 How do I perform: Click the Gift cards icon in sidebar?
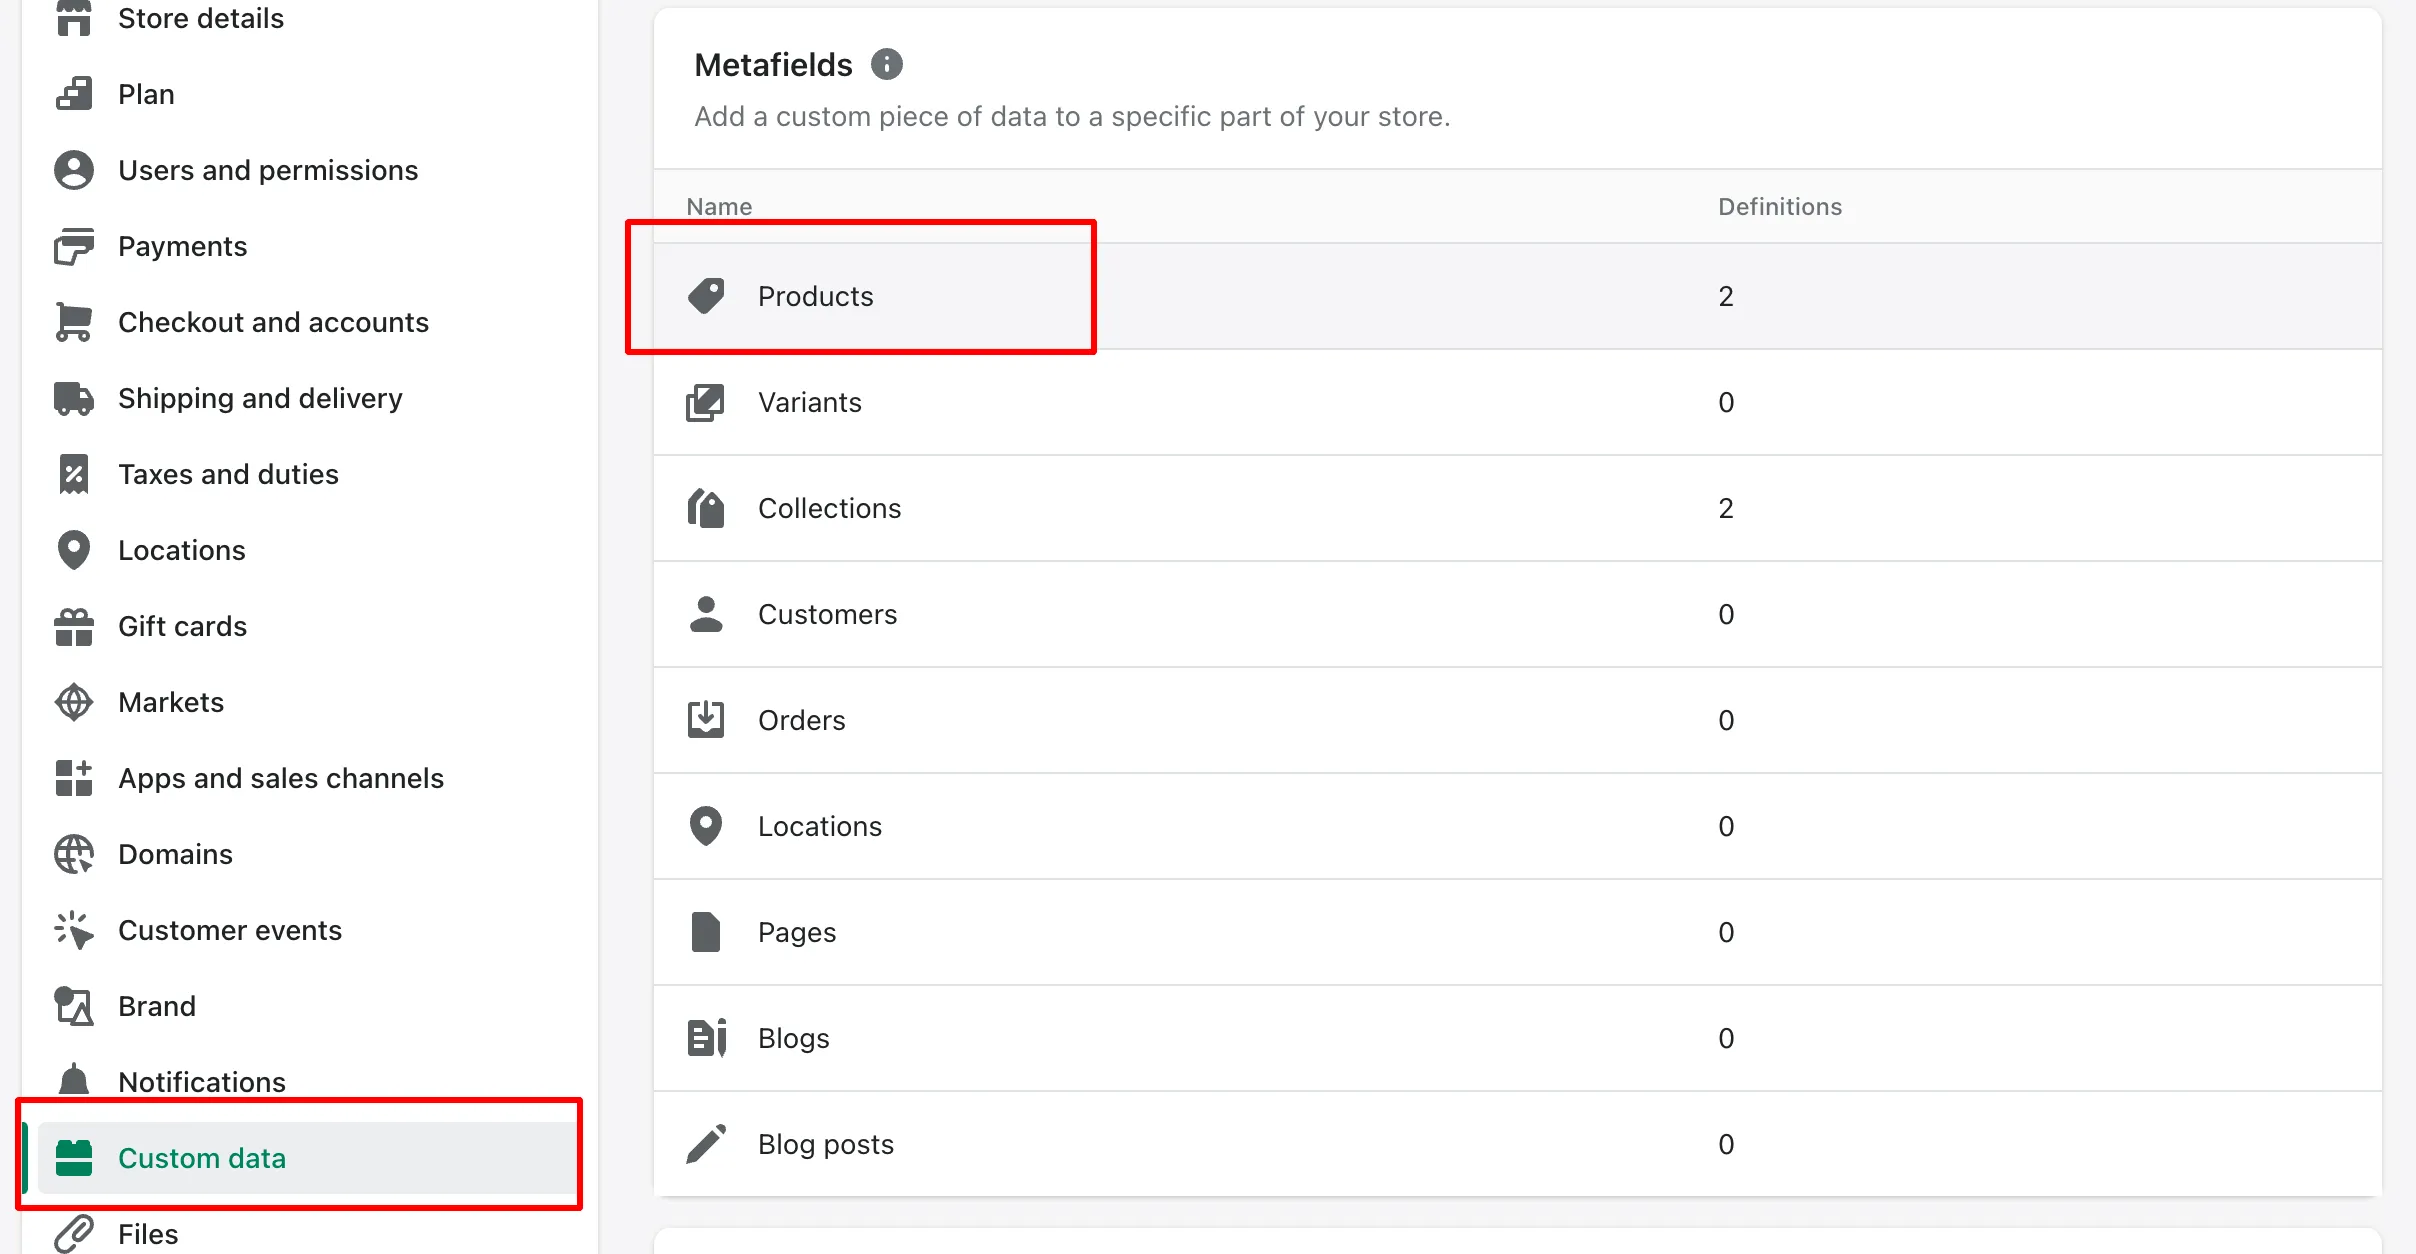pyautogui.click(x=74, y=626)
